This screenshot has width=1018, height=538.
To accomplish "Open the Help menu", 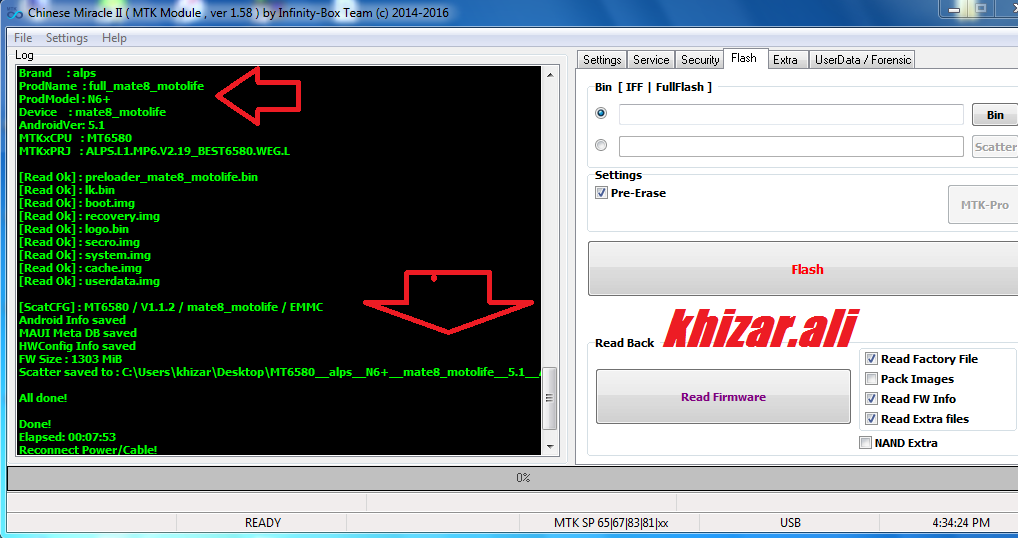I will click(x=114, y=38).
